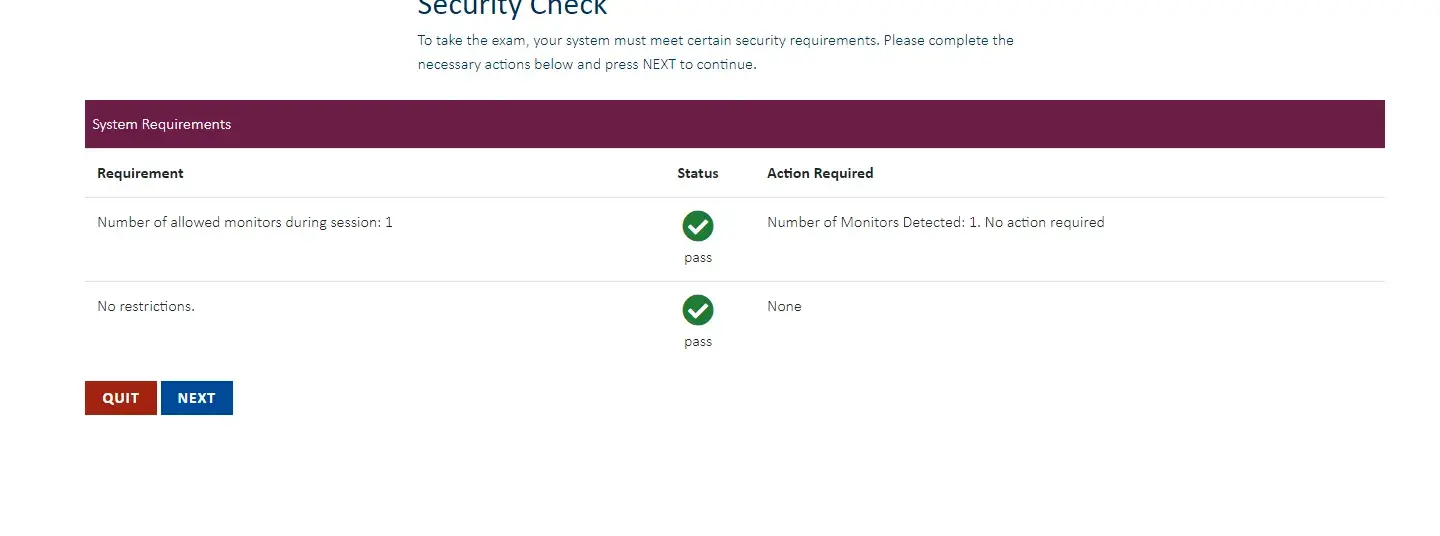The image size is (1440, 536).
Task: Click the allowed monitors requirement text
Action: [245, 222]
